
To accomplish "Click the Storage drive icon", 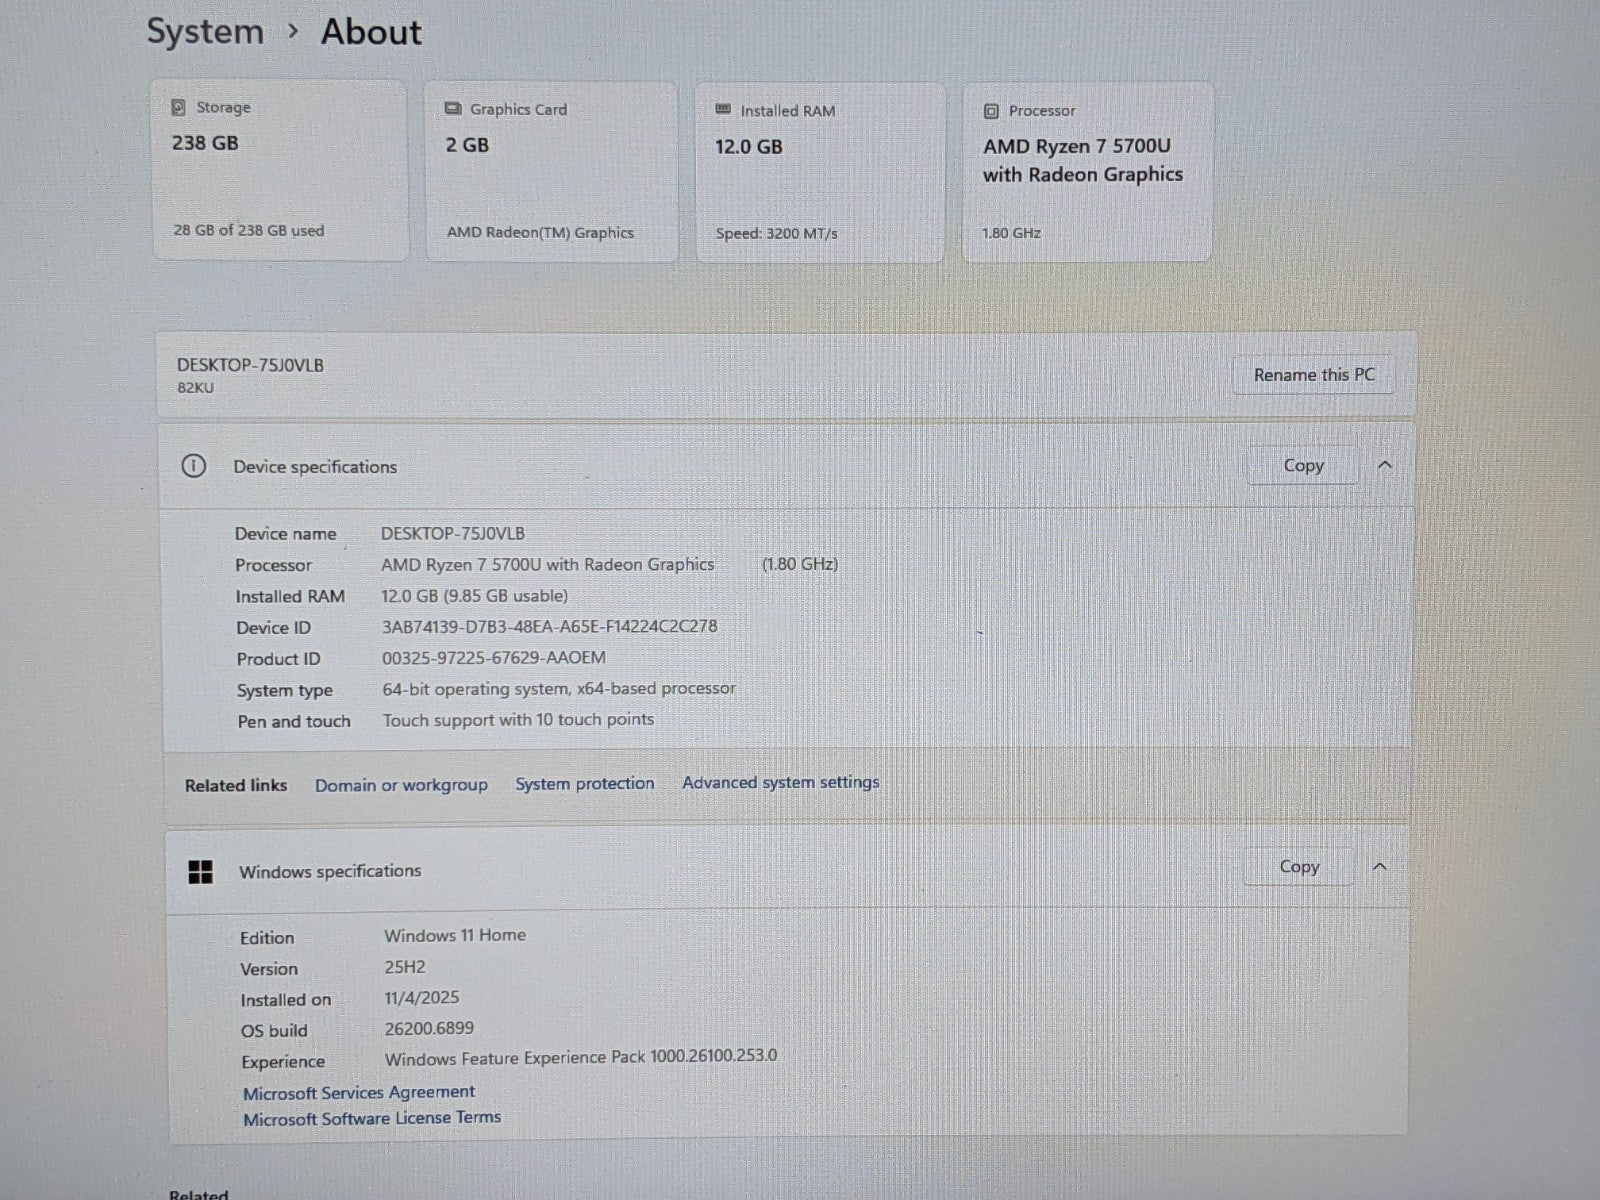I will (x=179, y=107).
